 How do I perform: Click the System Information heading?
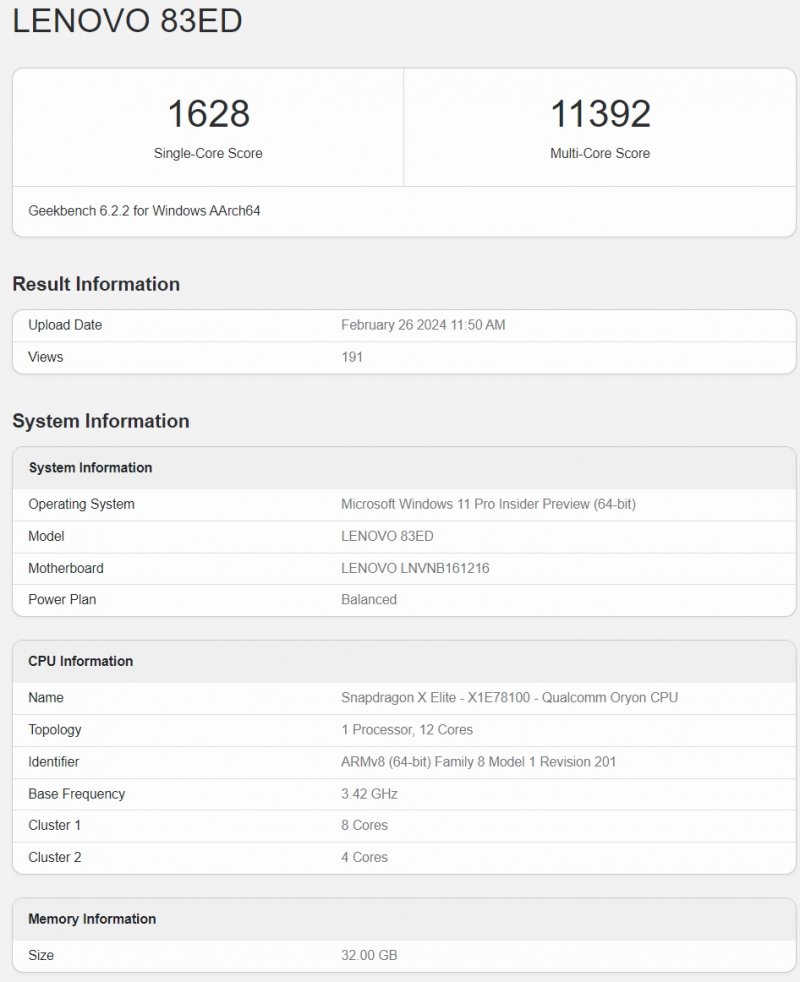100,421
